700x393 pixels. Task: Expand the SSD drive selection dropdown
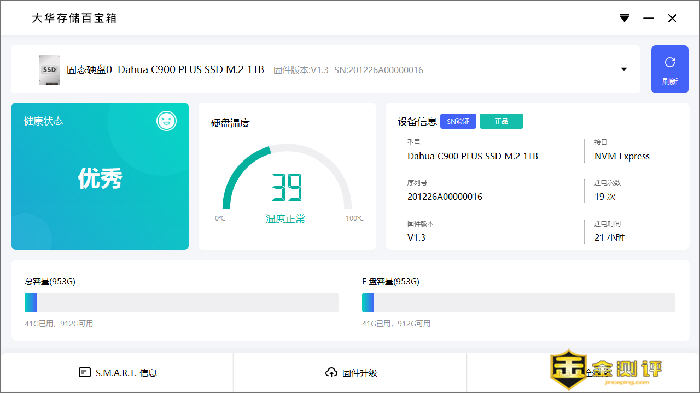624,69
